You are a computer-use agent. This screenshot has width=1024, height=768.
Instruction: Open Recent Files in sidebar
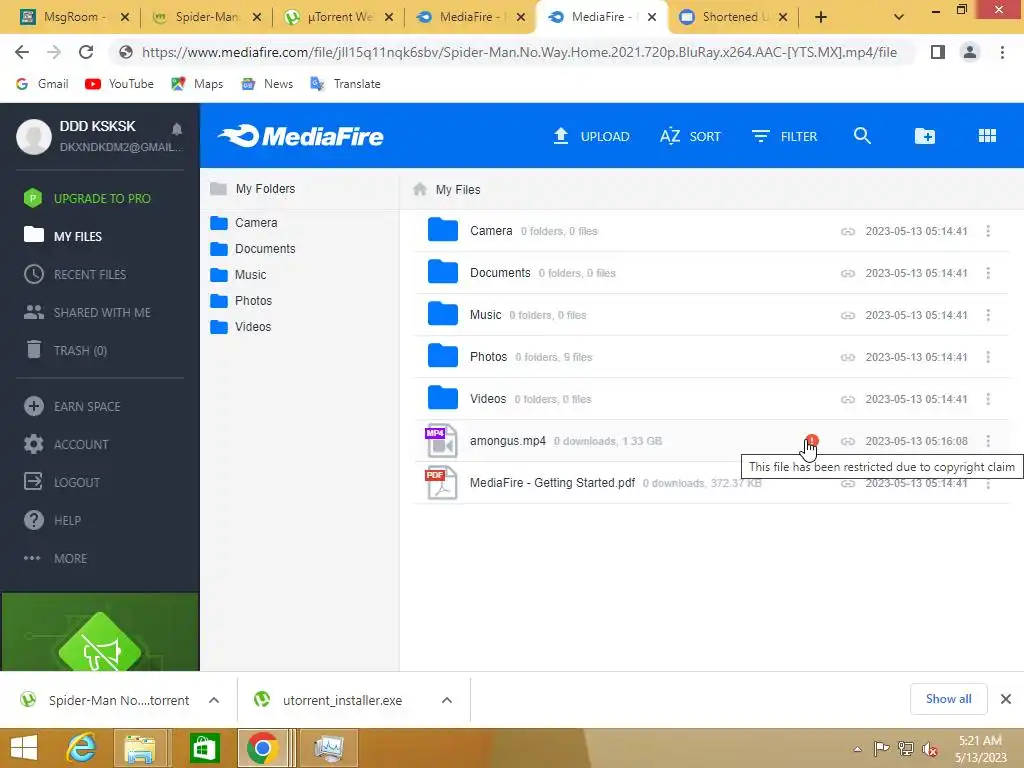(75, 274)
